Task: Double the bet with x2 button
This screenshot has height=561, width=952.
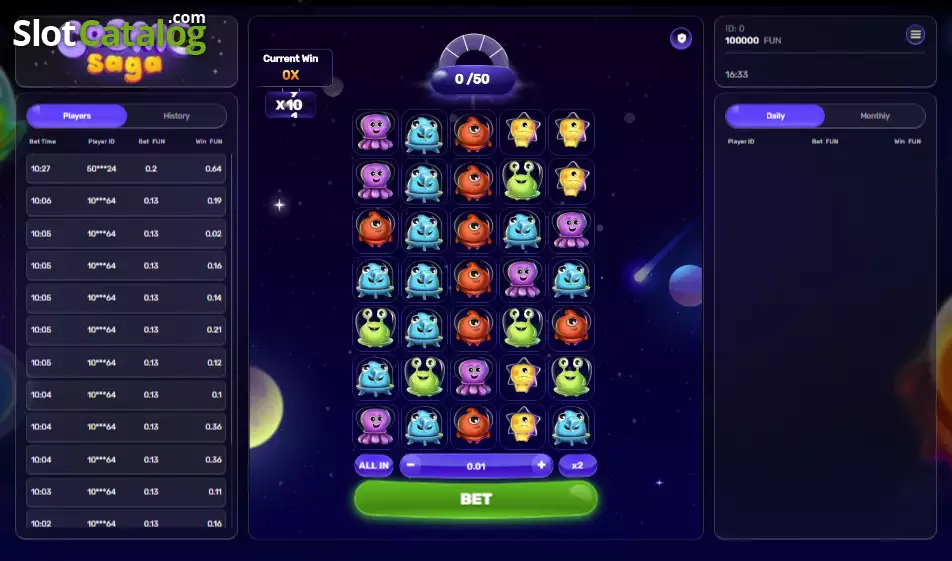Action: 577,466
